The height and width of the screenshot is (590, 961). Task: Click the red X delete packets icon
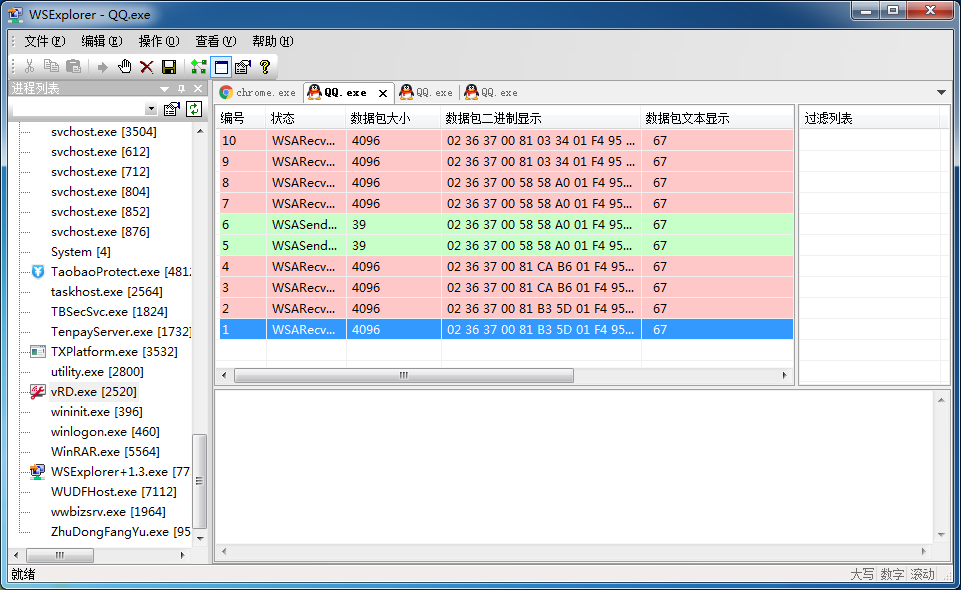coord(146,67)
